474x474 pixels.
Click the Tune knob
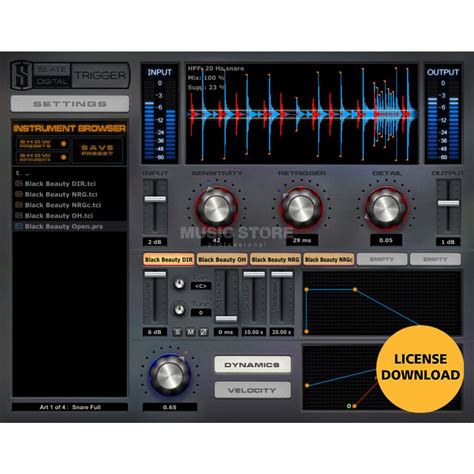(x=179, y=310)
